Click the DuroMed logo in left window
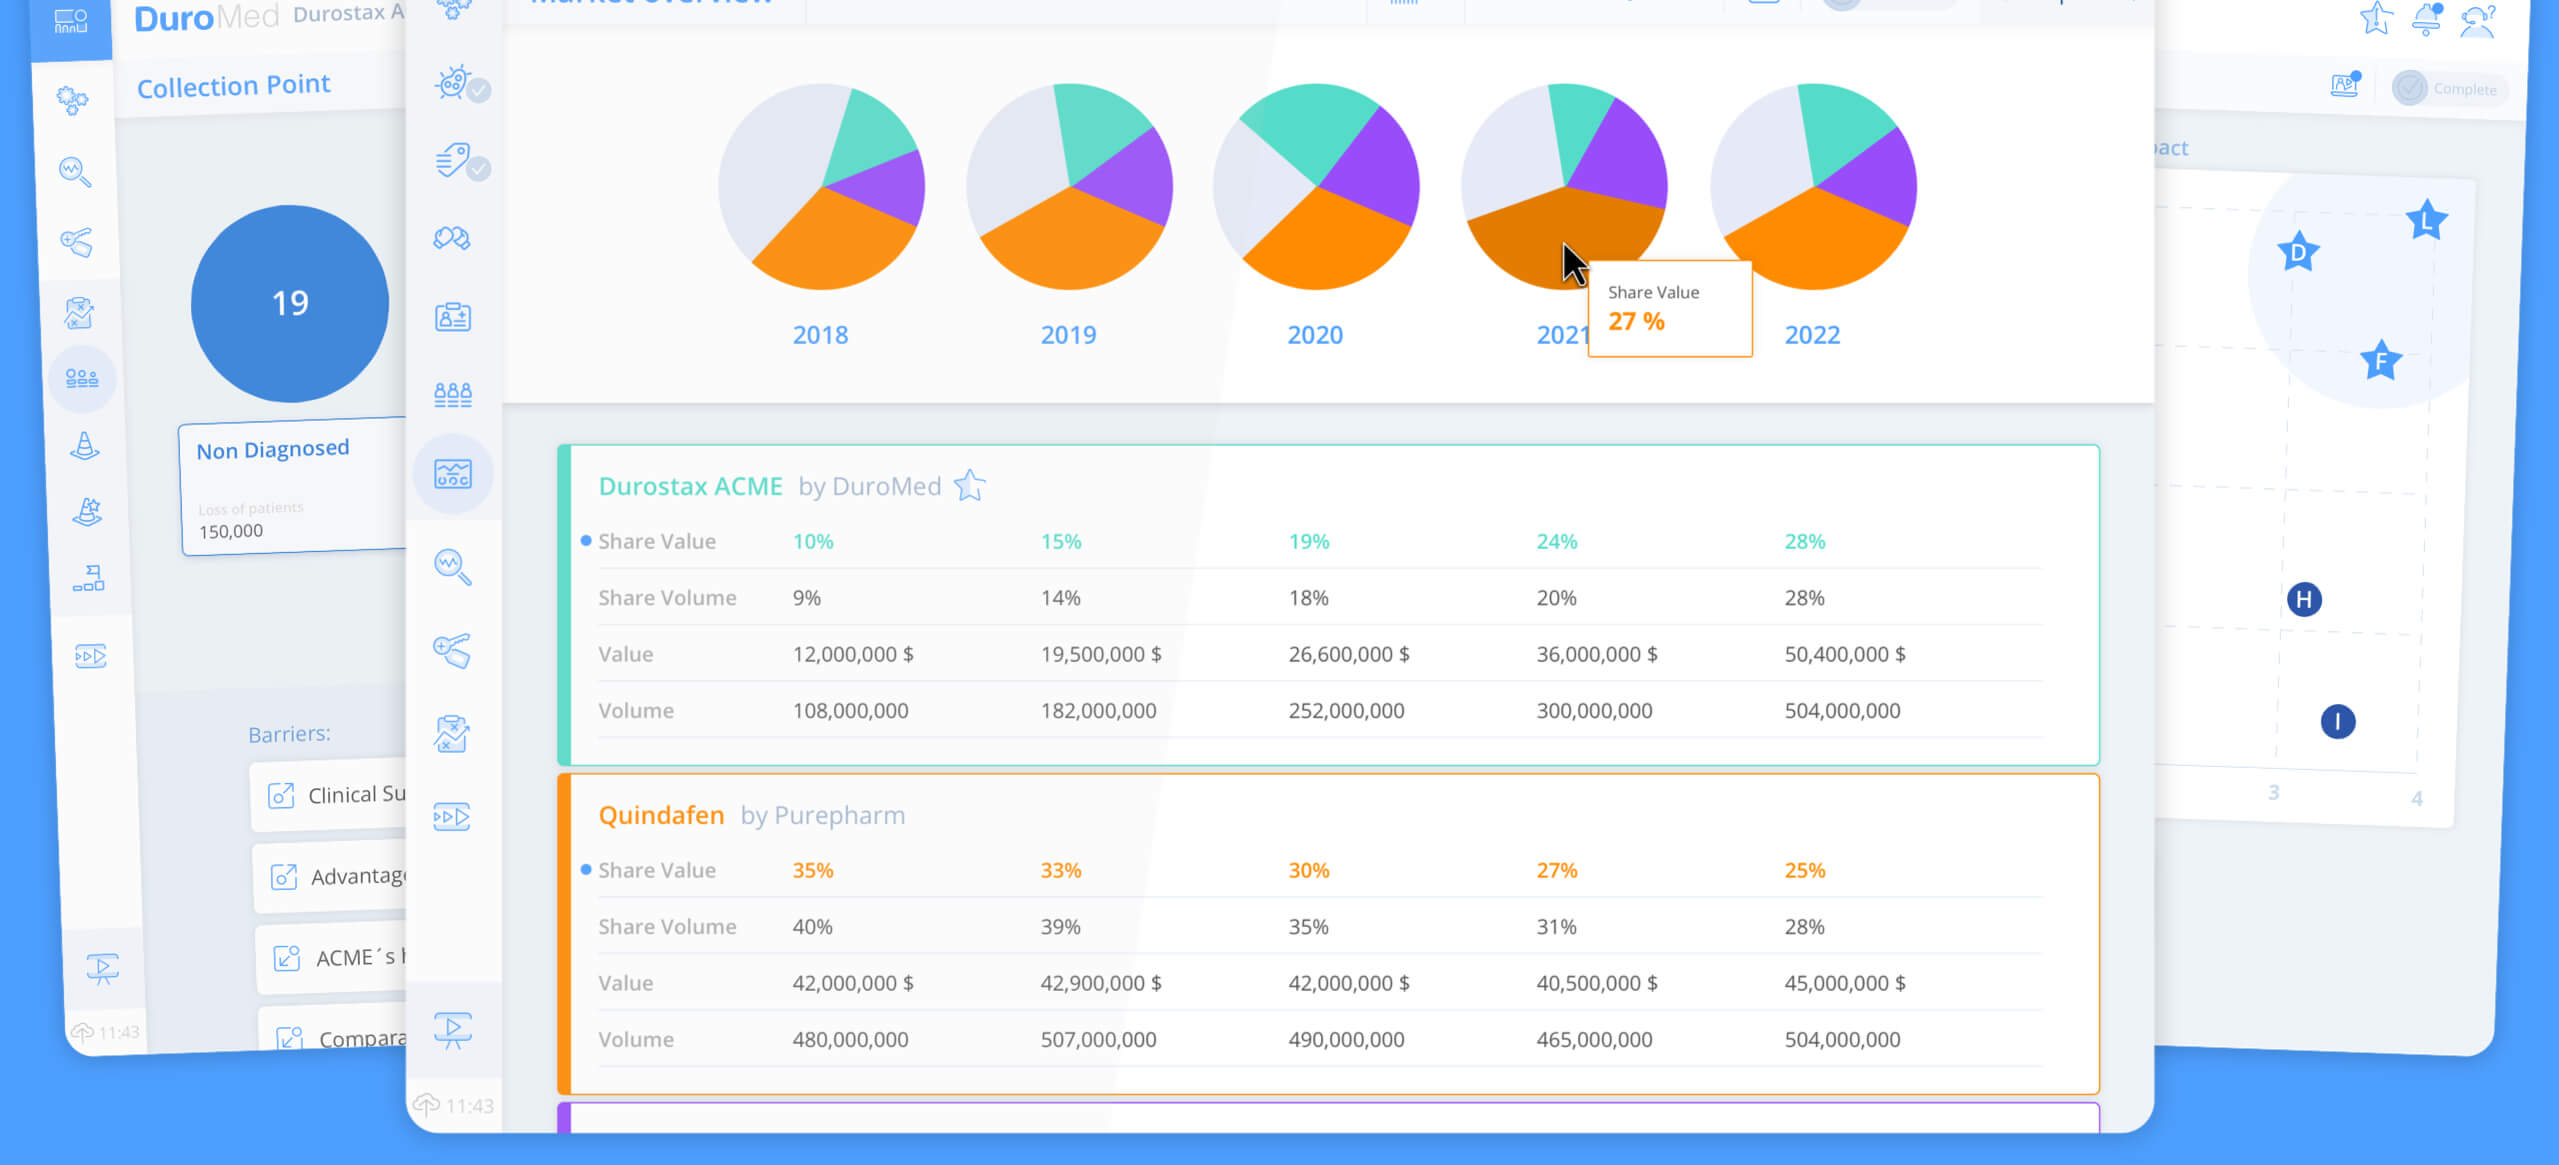2559x1165 pixels. coord(205,18)
